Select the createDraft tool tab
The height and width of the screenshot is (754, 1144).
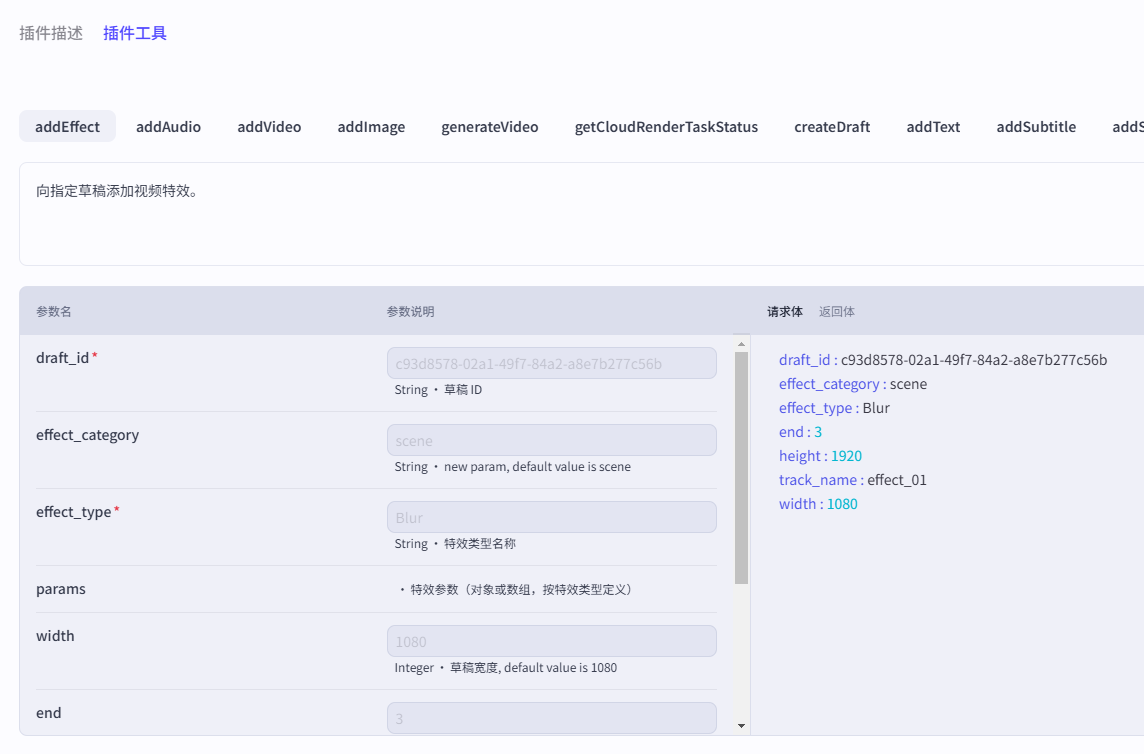[832, 127]
